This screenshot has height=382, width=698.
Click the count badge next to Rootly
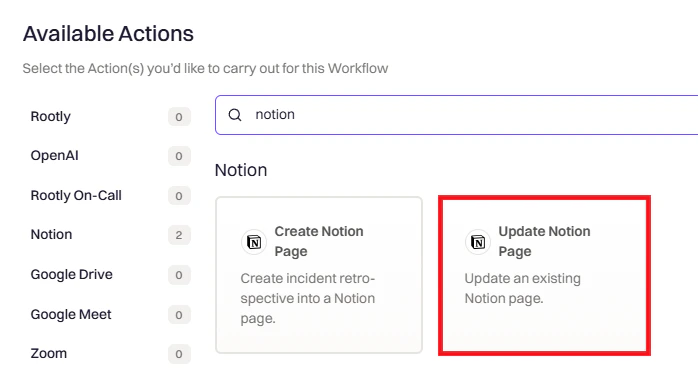point(179,117)
